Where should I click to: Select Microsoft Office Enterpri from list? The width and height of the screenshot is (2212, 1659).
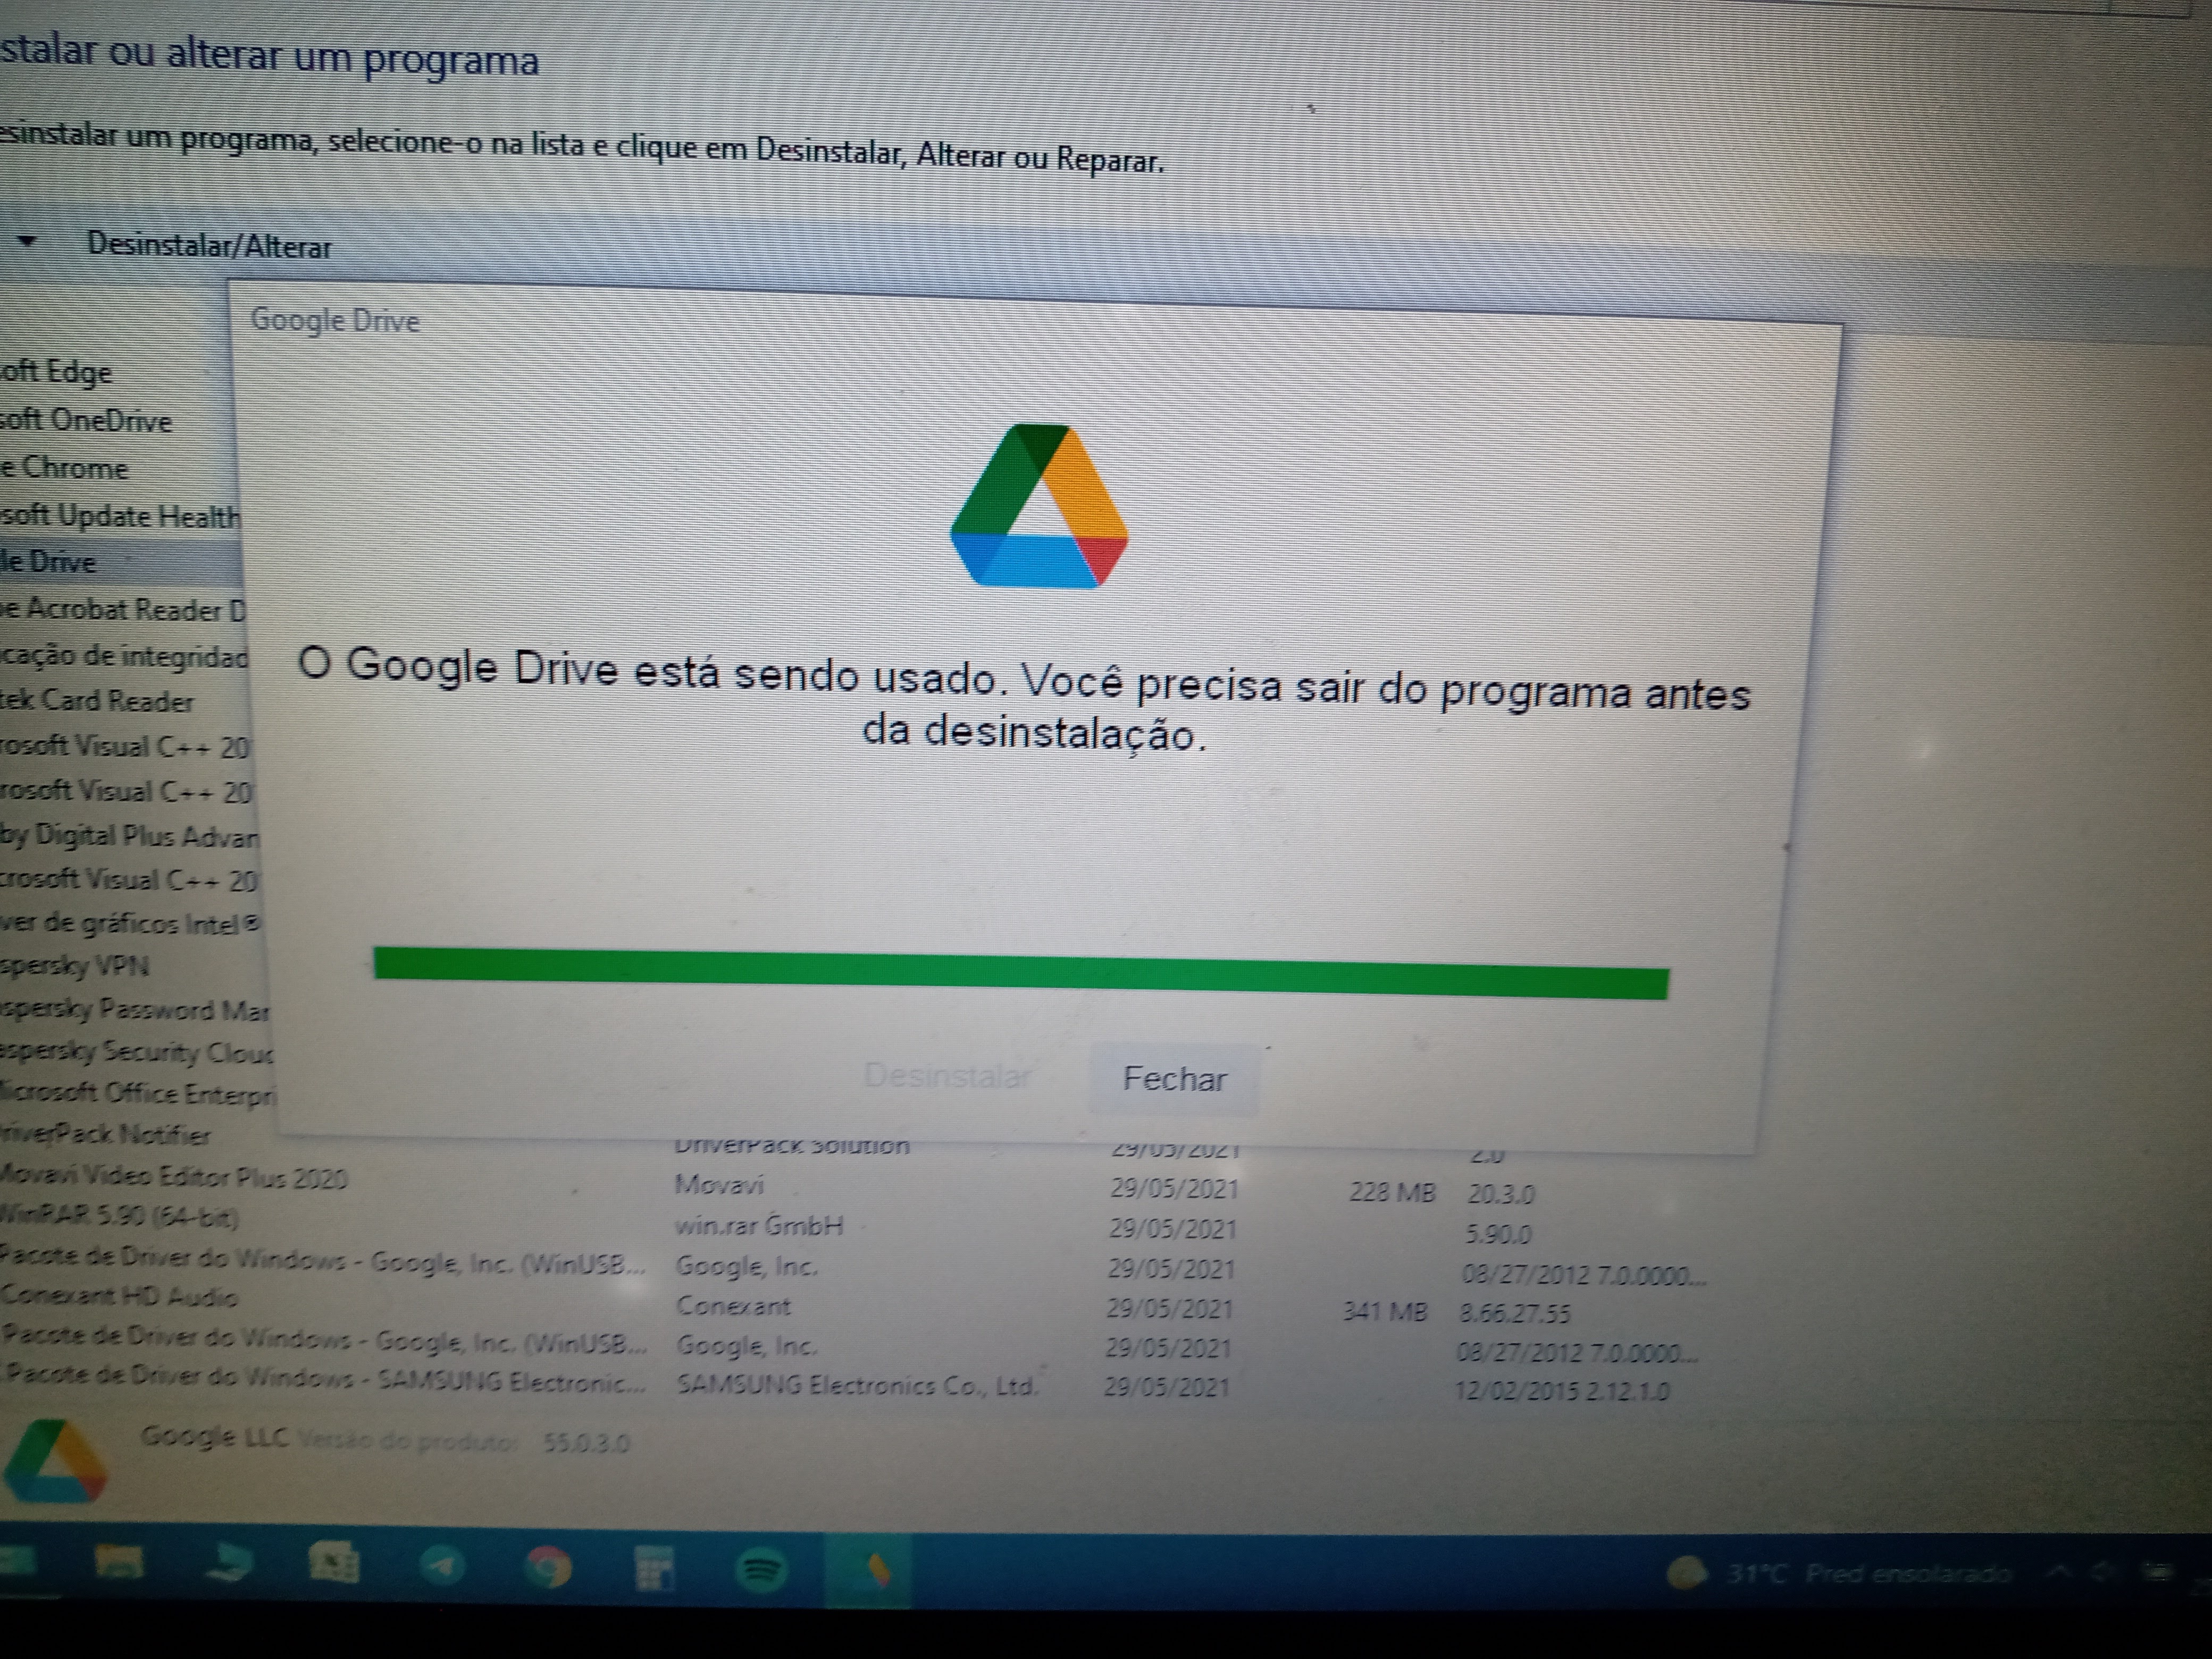tap(131, 1093)
